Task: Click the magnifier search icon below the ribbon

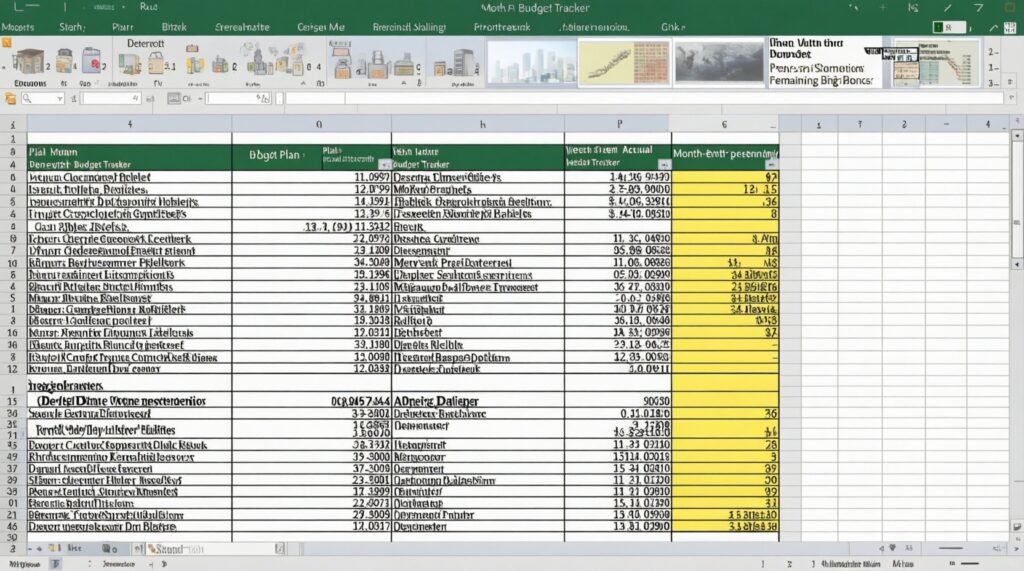Action: click(x=29, y=99)
